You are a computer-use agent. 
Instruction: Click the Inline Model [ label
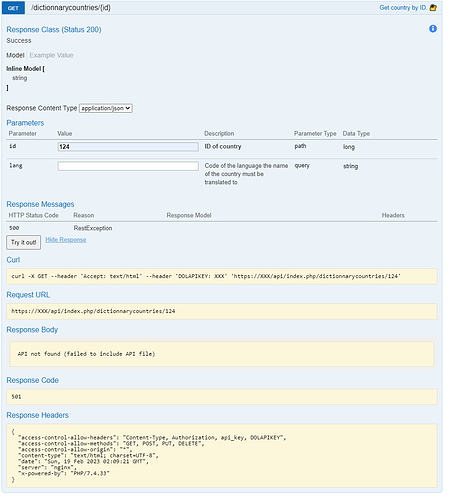click(x=25, y=69)
